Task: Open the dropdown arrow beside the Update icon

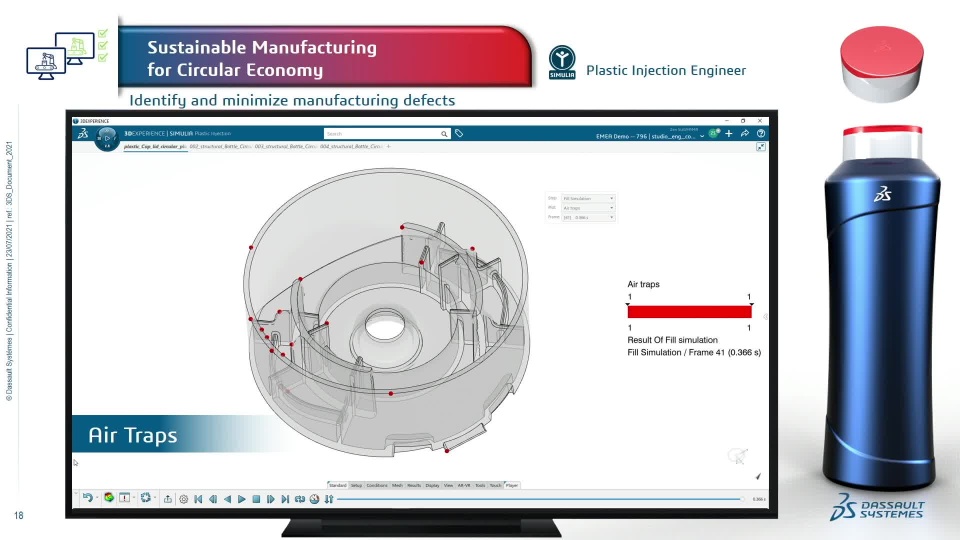Action: point(154,498)
